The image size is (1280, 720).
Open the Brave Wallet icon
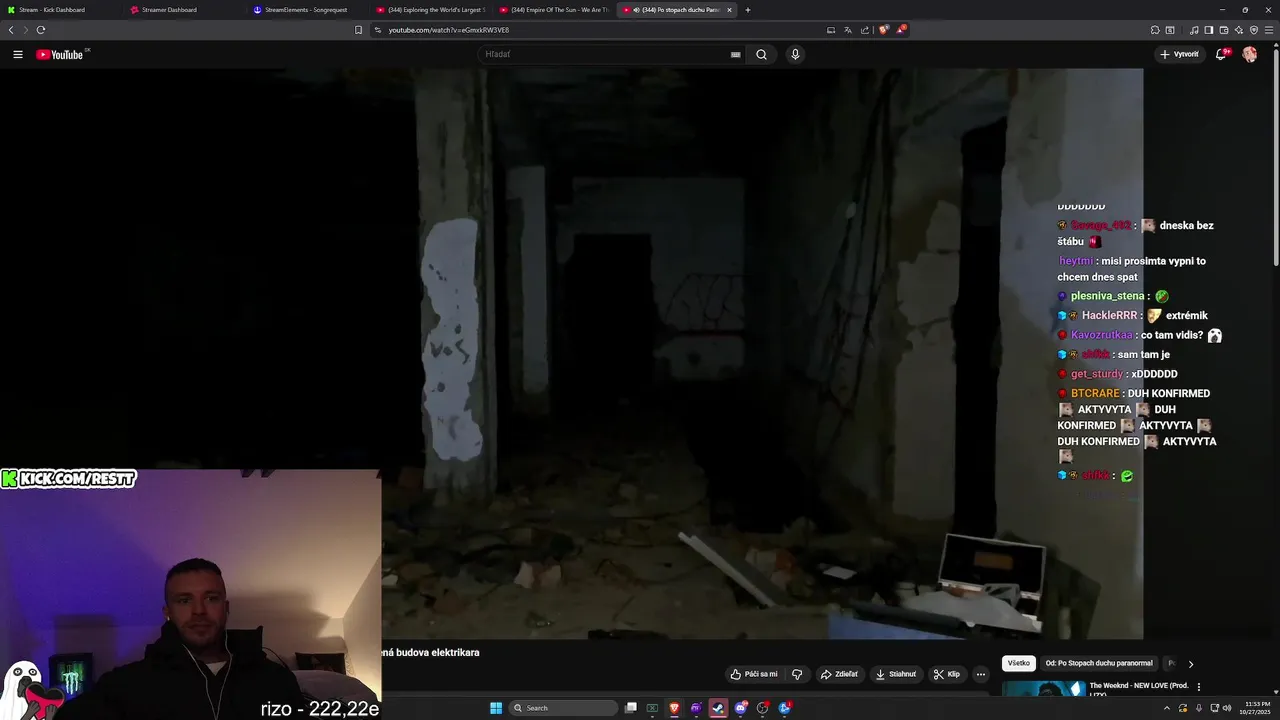pyautogui.click(x=1224, y=30)
